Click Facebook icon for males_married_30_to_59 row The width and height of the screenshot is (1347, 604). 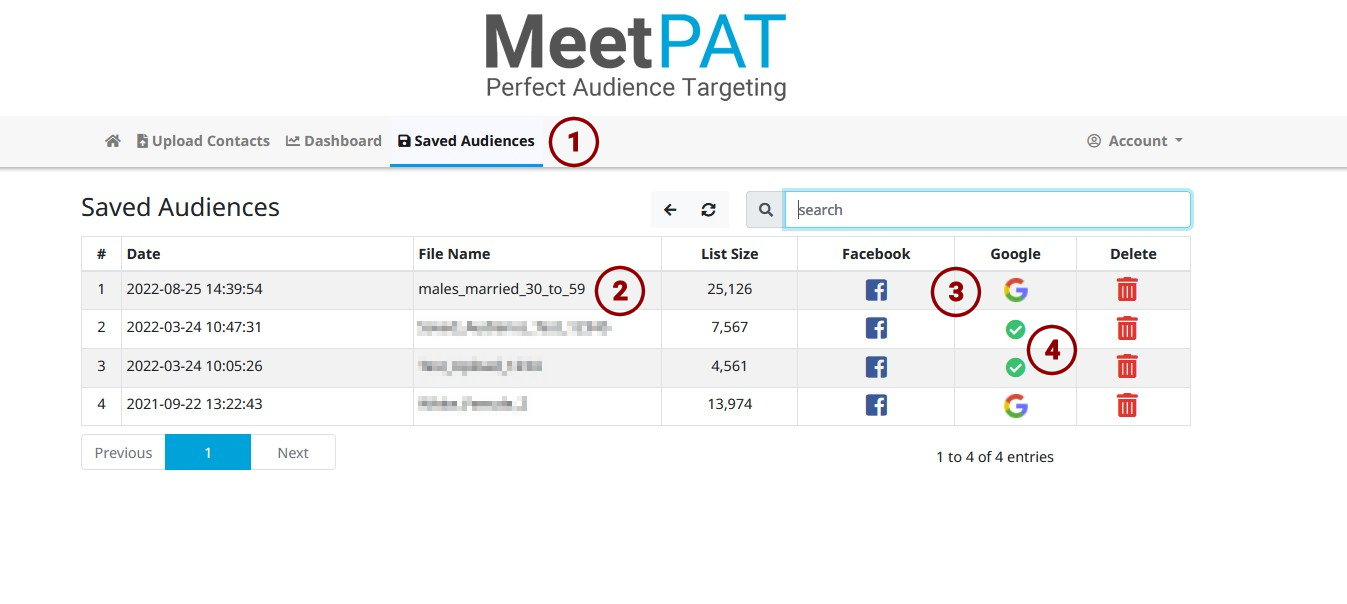(x=876, y=290)
